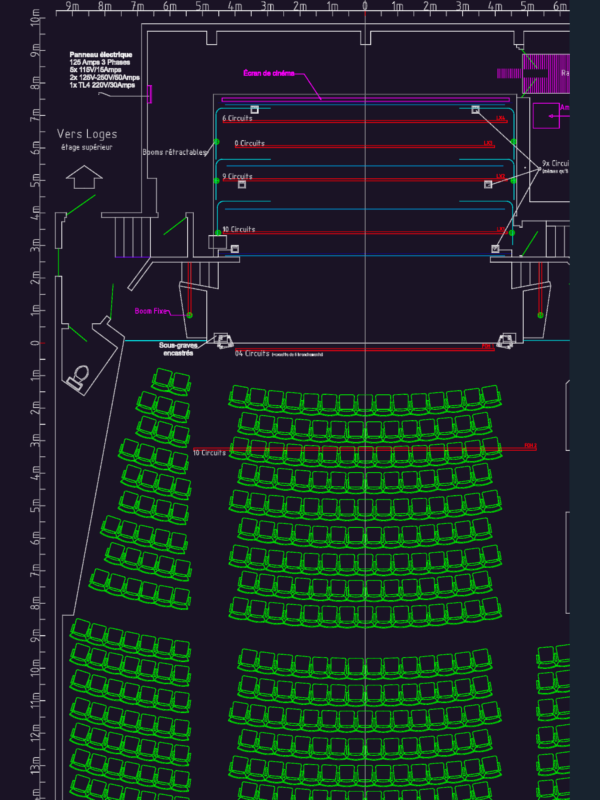
Task: Pick the left recessed subwoofer symbol
Action: (x=222, y=340)
